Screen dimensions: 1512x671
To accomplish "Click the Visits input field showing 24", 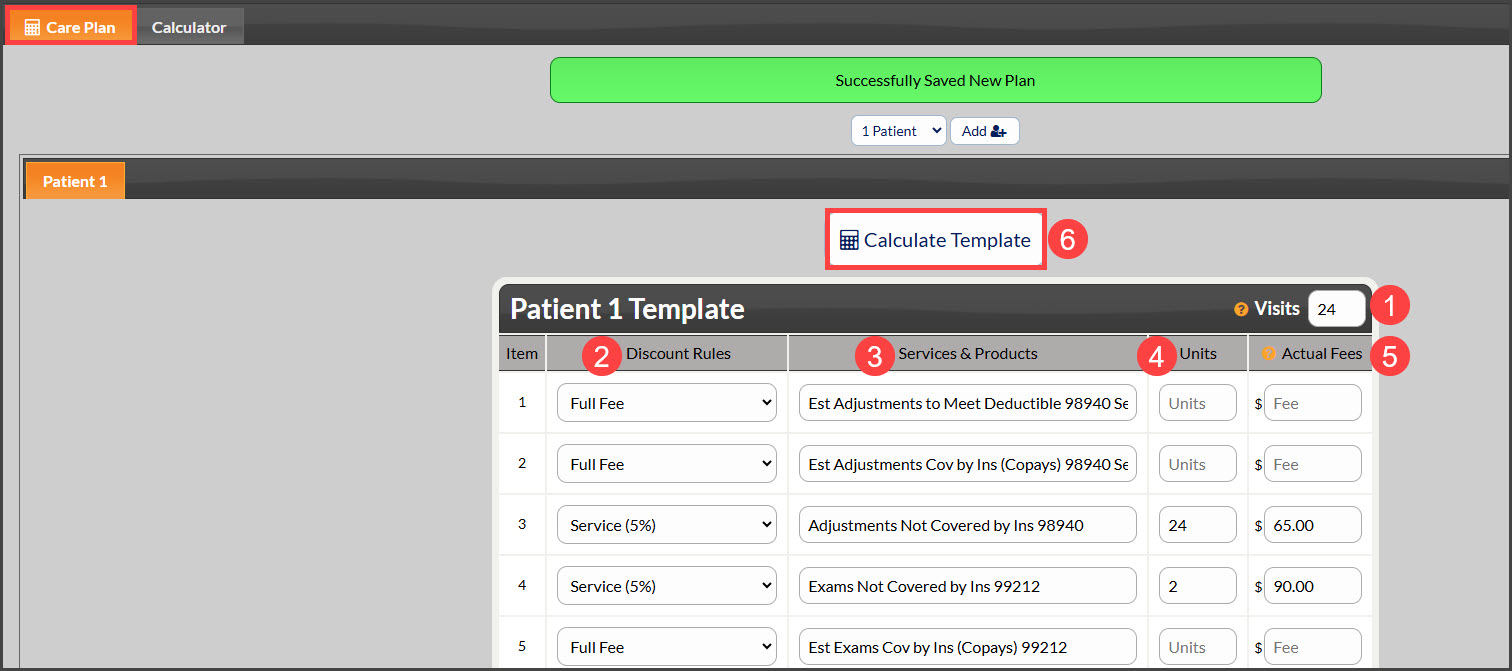I will tap(1336, 309).
